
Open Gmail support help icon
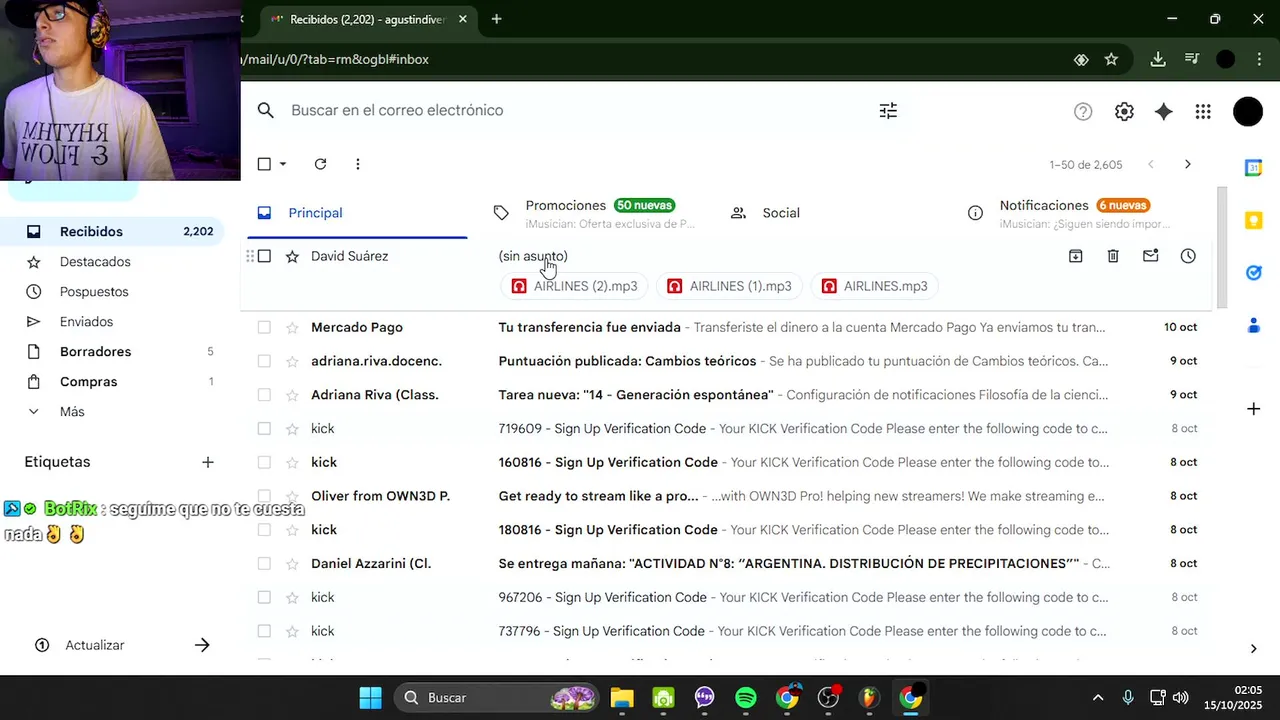1083,112
